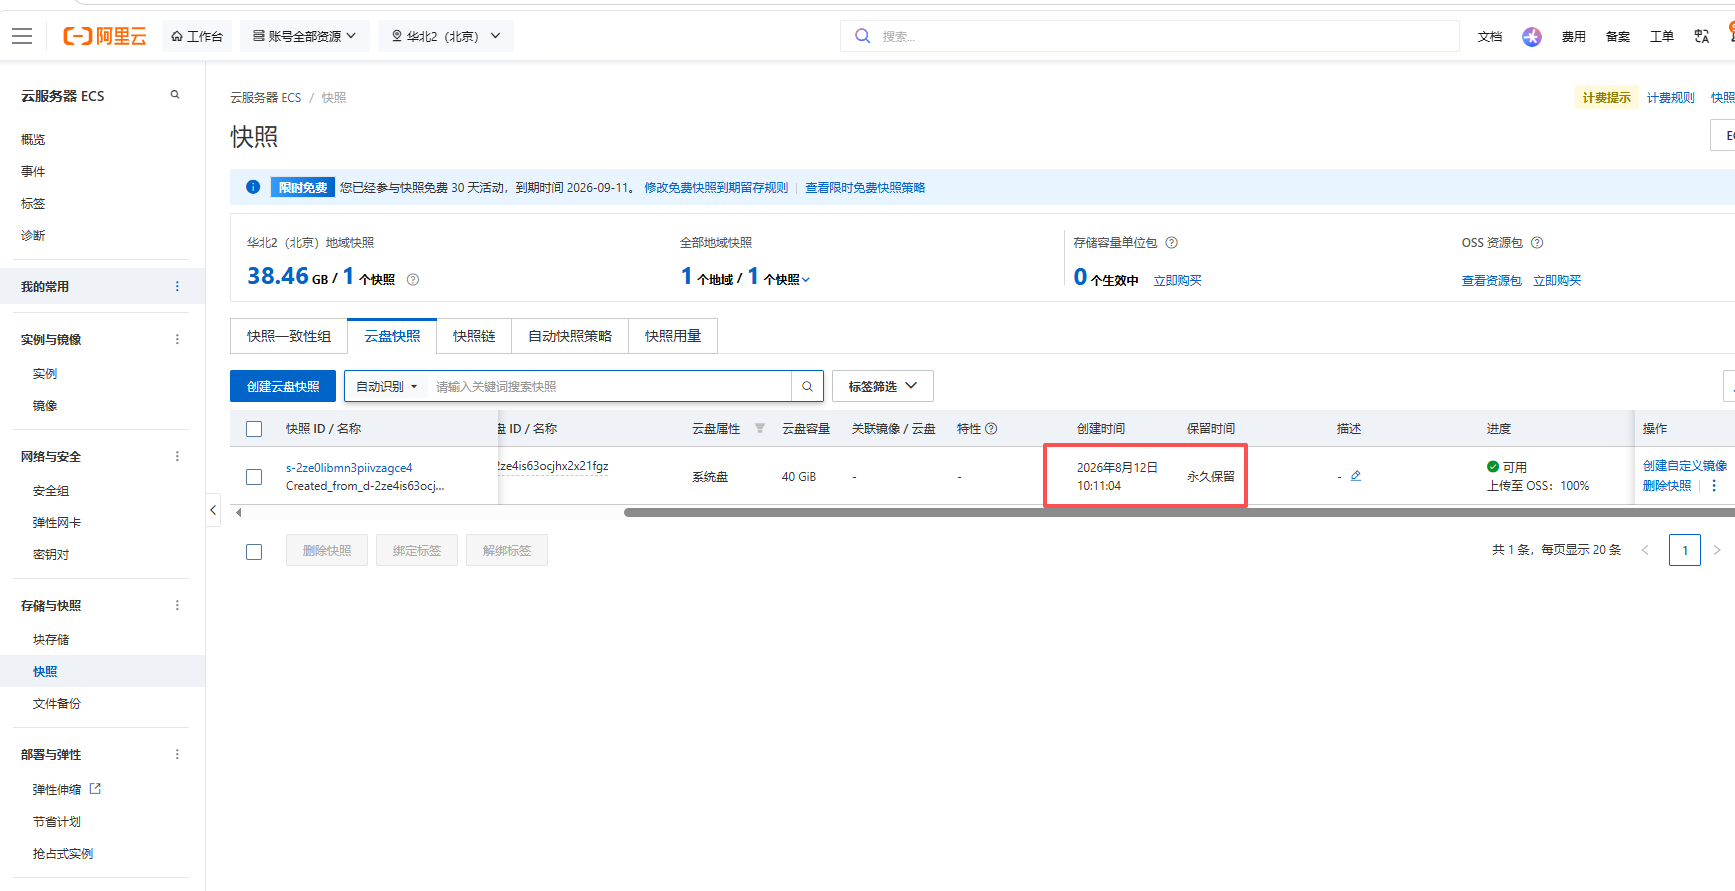Screen dimensions: 1735x891
Task: Open the more options for 部署与弹性
Action: coord(177,754)
